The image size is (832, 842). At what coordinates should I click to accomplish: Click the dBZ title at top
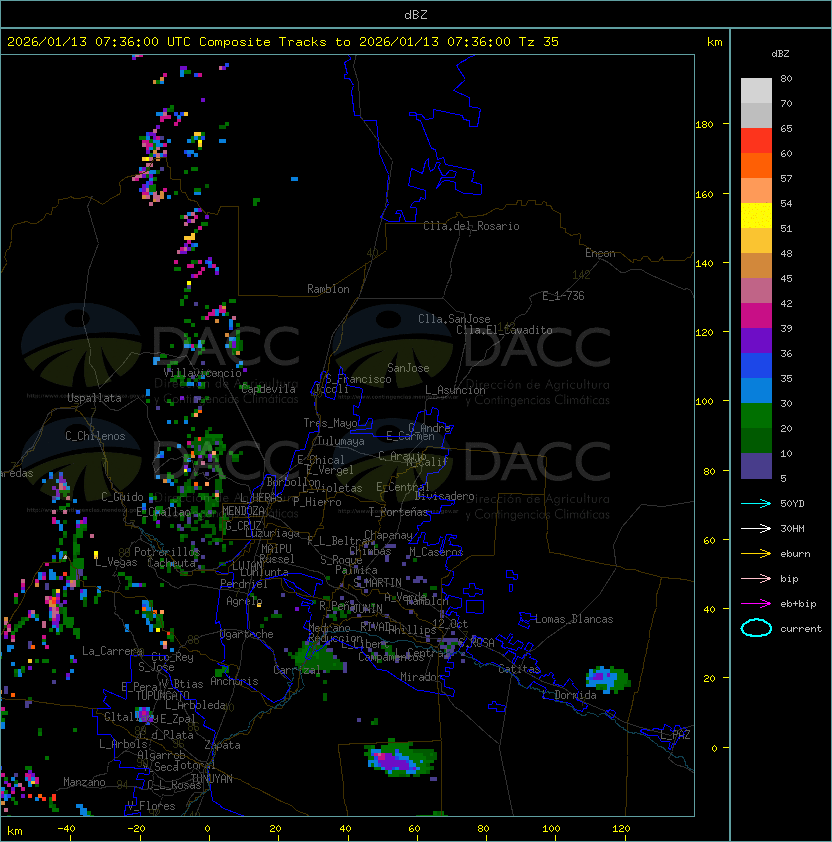416,15
